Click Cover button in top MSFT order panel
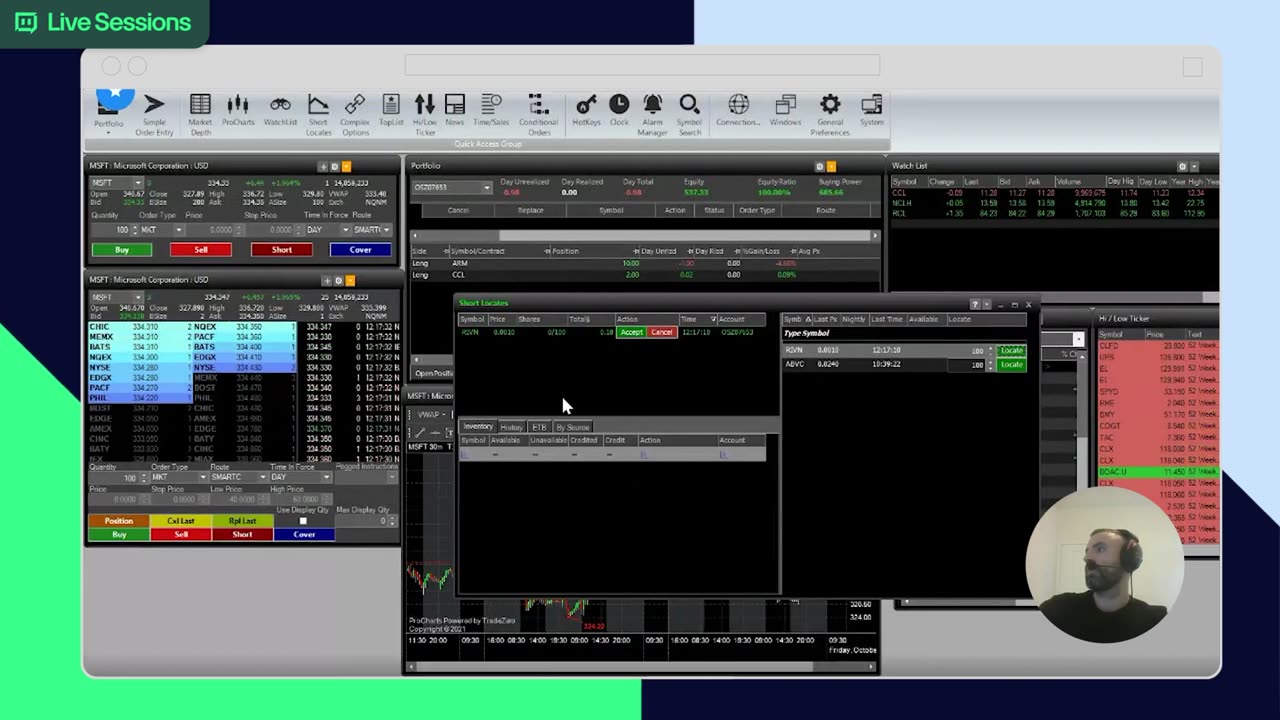 click(x=360, y=250)
